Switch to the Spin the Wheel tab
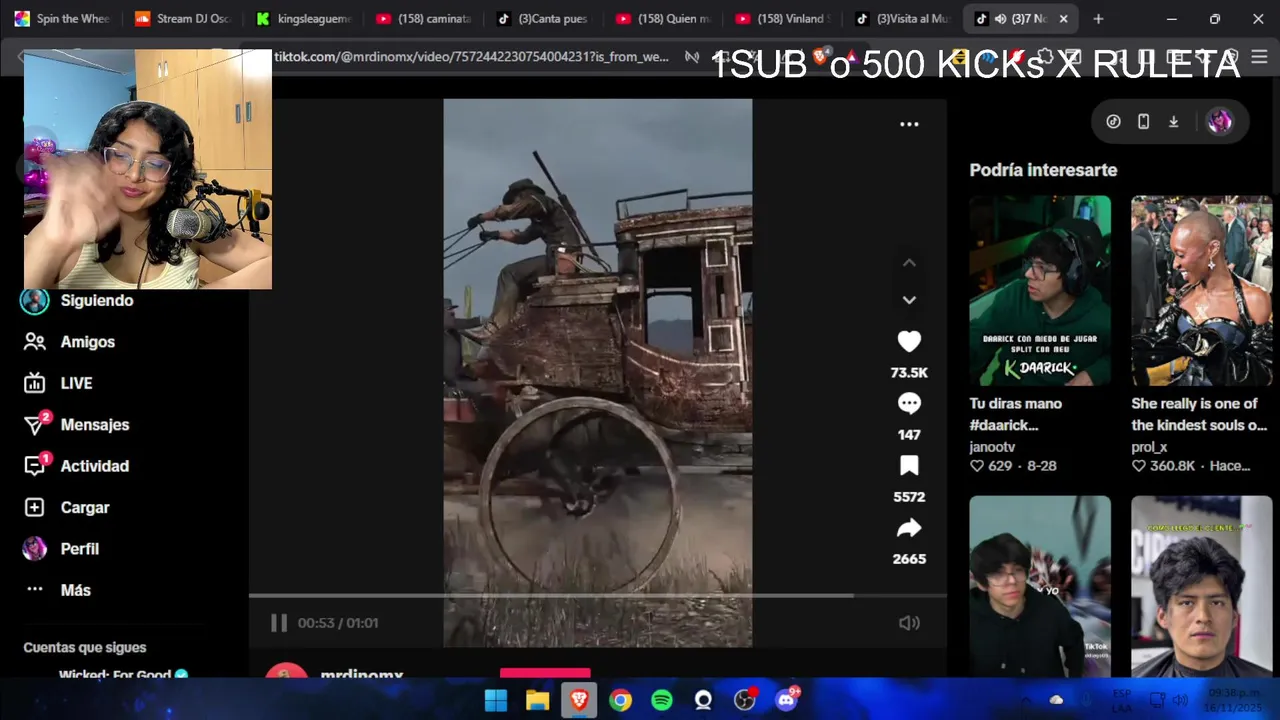The width and height of the screenshot is (1280, 720). [62, 19]
